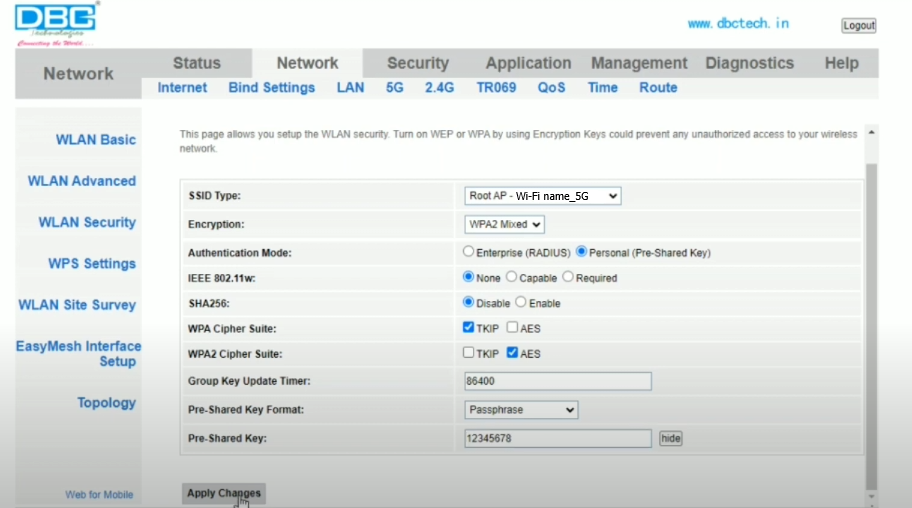Open the Time submenu
Image resolution: width=912 pixels, height=508 pixels.
pyautogui.click(x=603, y=88)
